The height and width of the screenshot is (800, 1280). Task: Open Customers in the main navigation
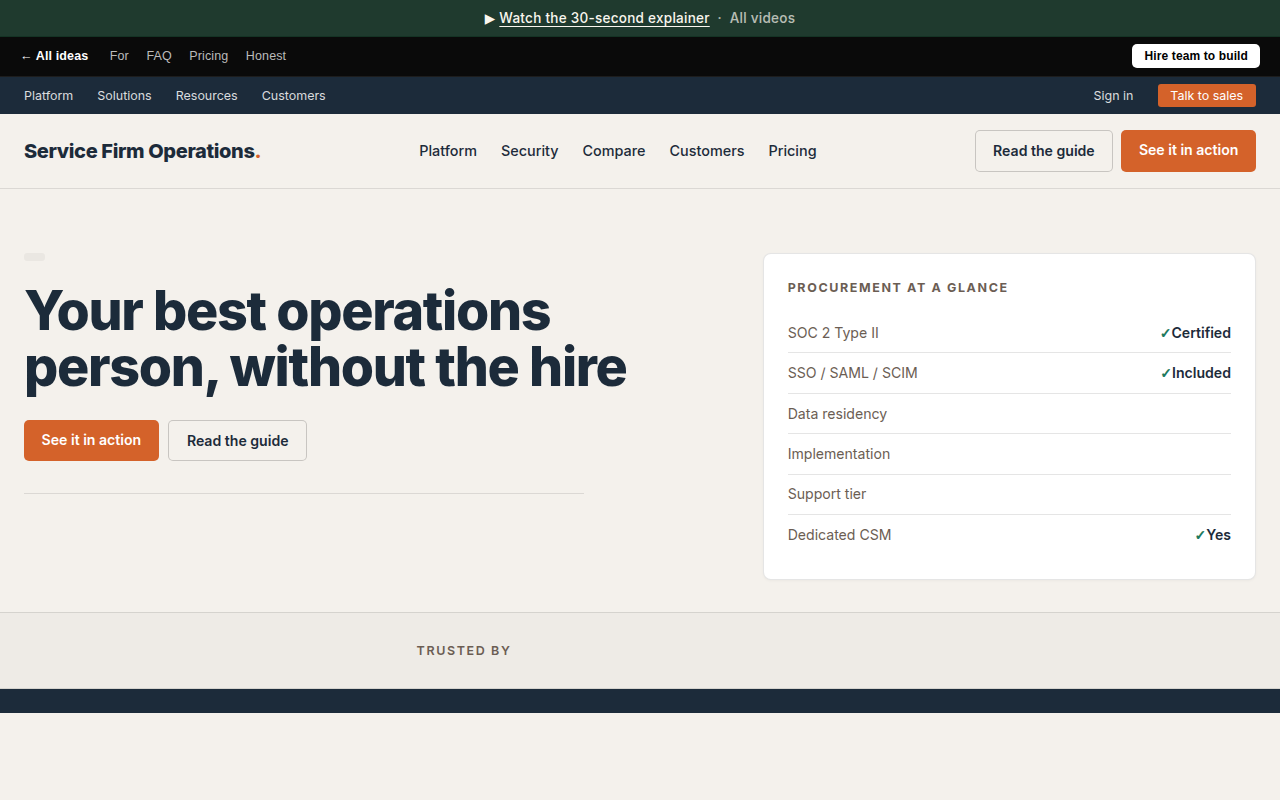[x=707, y=151]
